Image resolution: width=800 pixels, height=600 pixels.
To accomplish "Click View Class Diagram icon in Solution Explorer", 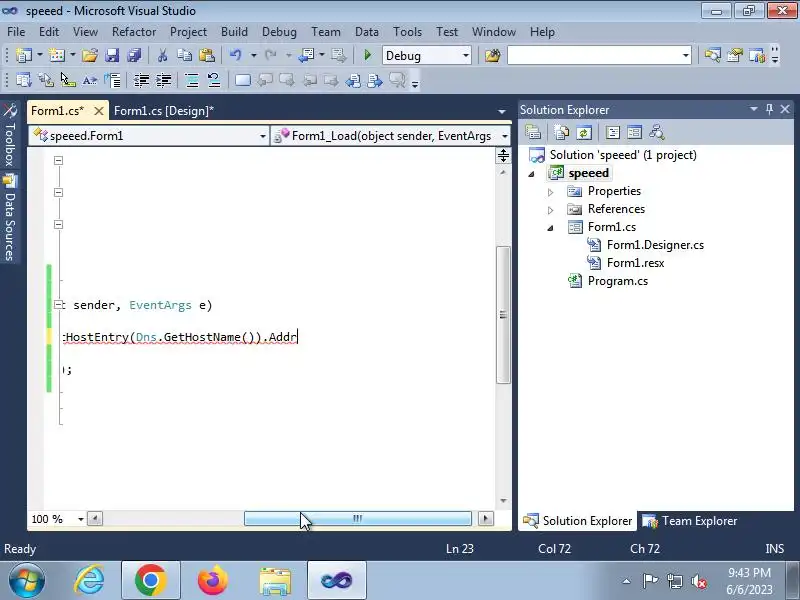I will pyautogui.click(x=657, y=133).
